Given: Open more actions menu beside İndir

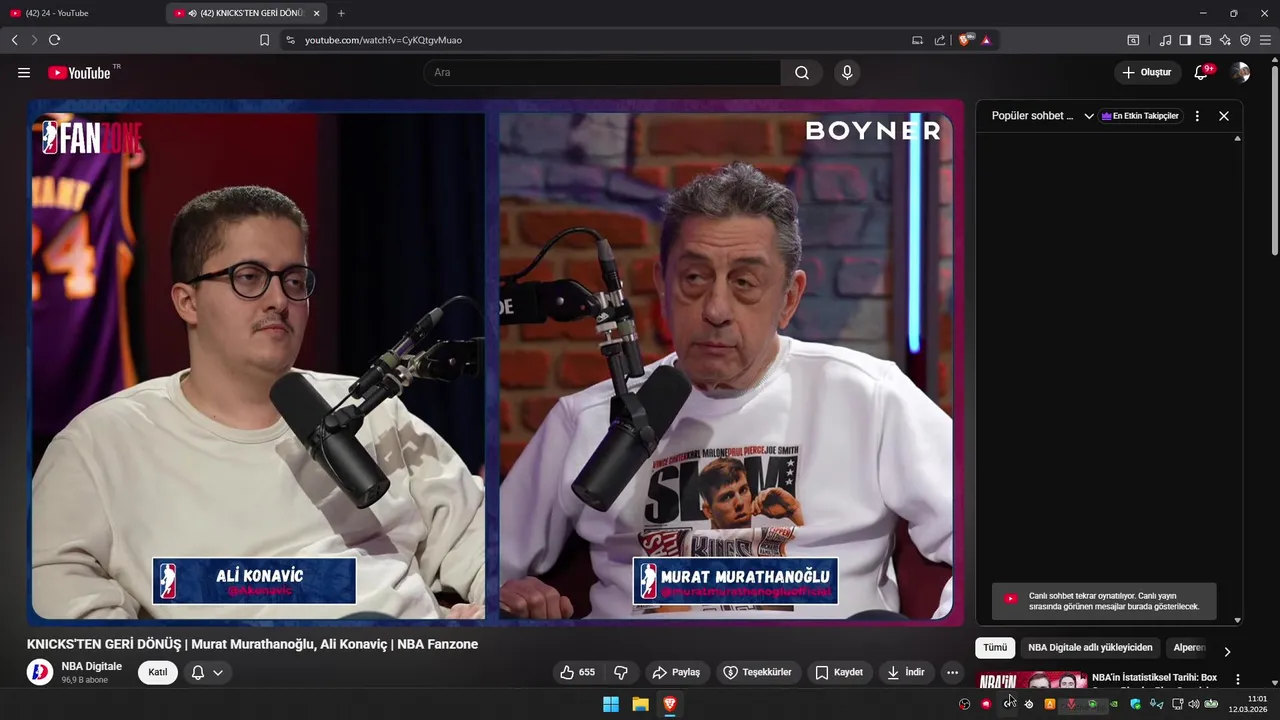Looking at the screenshot, I should point(952,672).
